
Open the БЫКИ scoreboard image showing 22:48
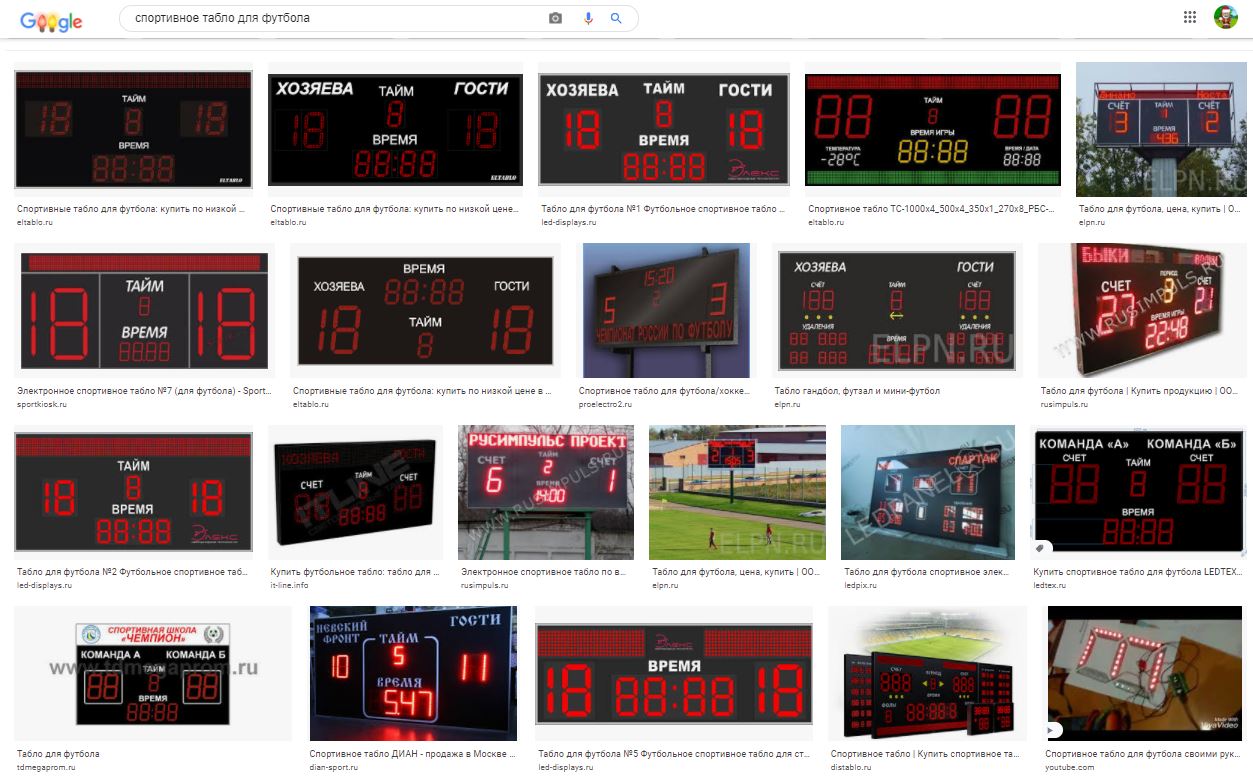pyautogui.click(x=1141, y=310)
